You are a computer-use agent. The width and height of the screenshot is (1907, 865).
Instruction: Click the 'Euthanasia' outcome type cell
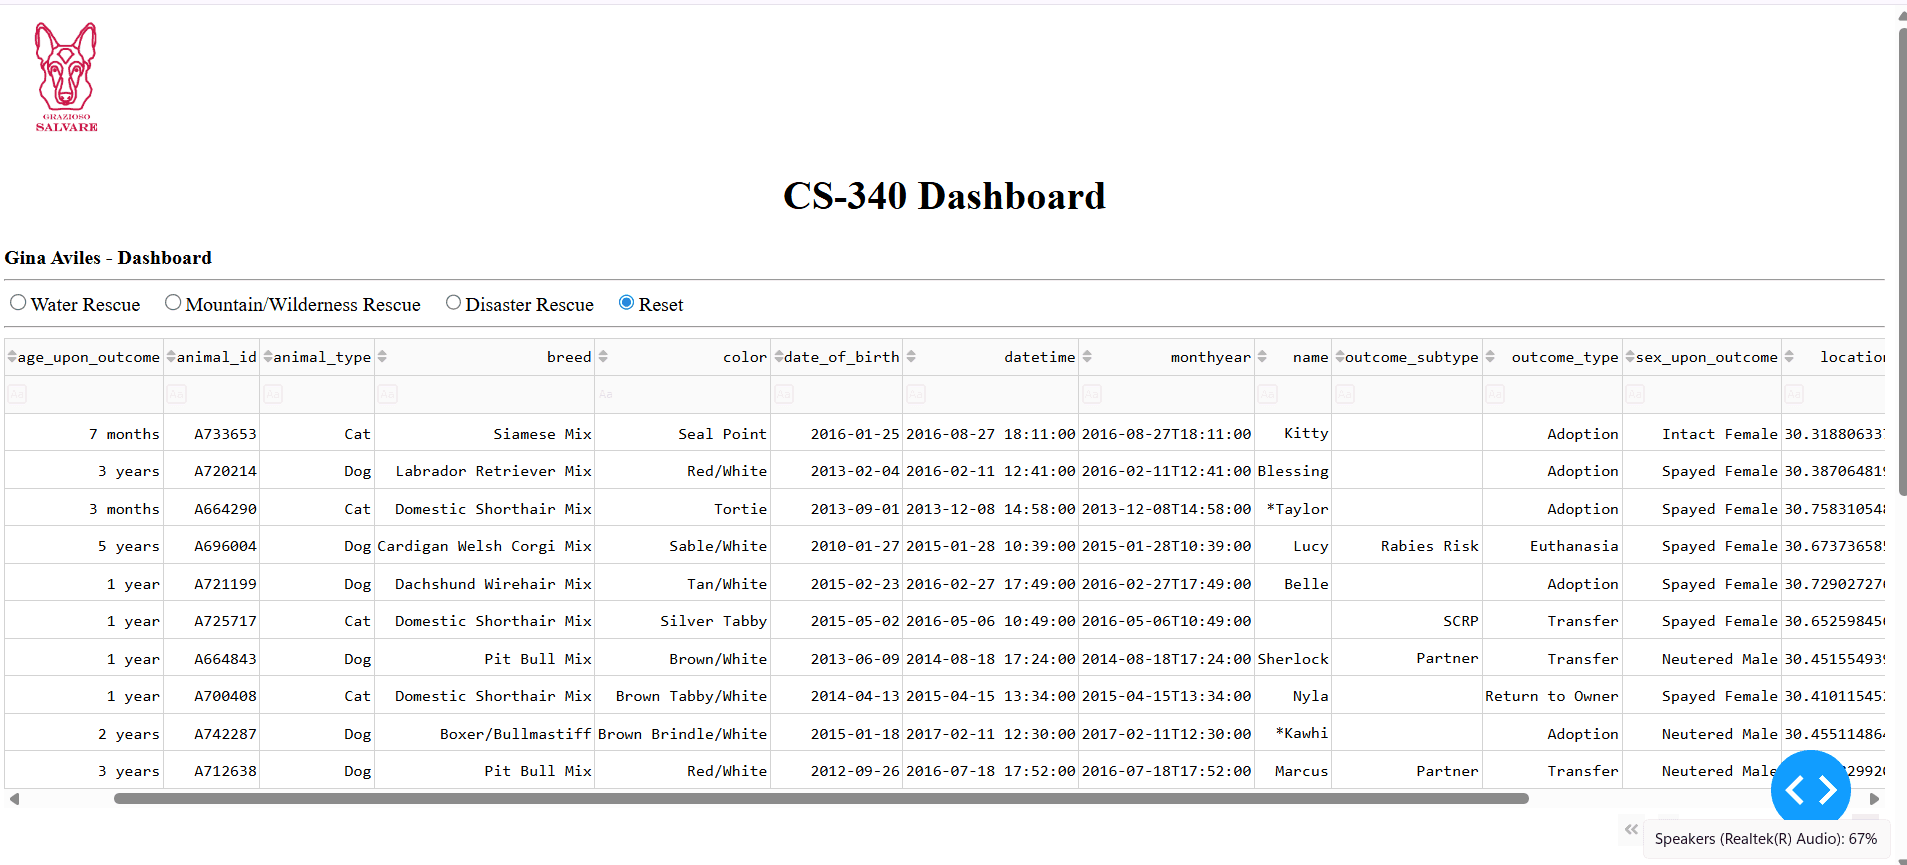(x=1552, y=546)
